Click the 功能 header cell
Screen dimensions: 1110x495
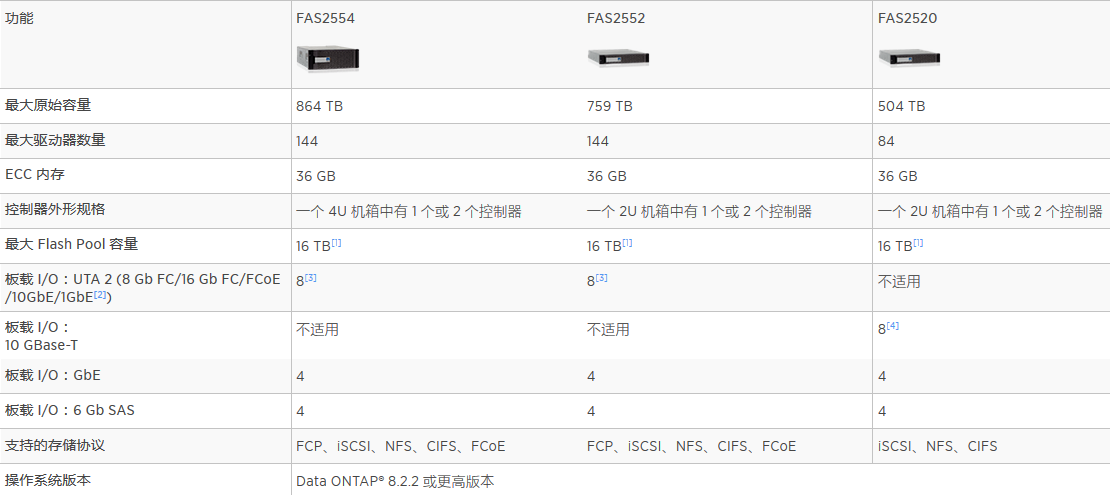[20, 18]
